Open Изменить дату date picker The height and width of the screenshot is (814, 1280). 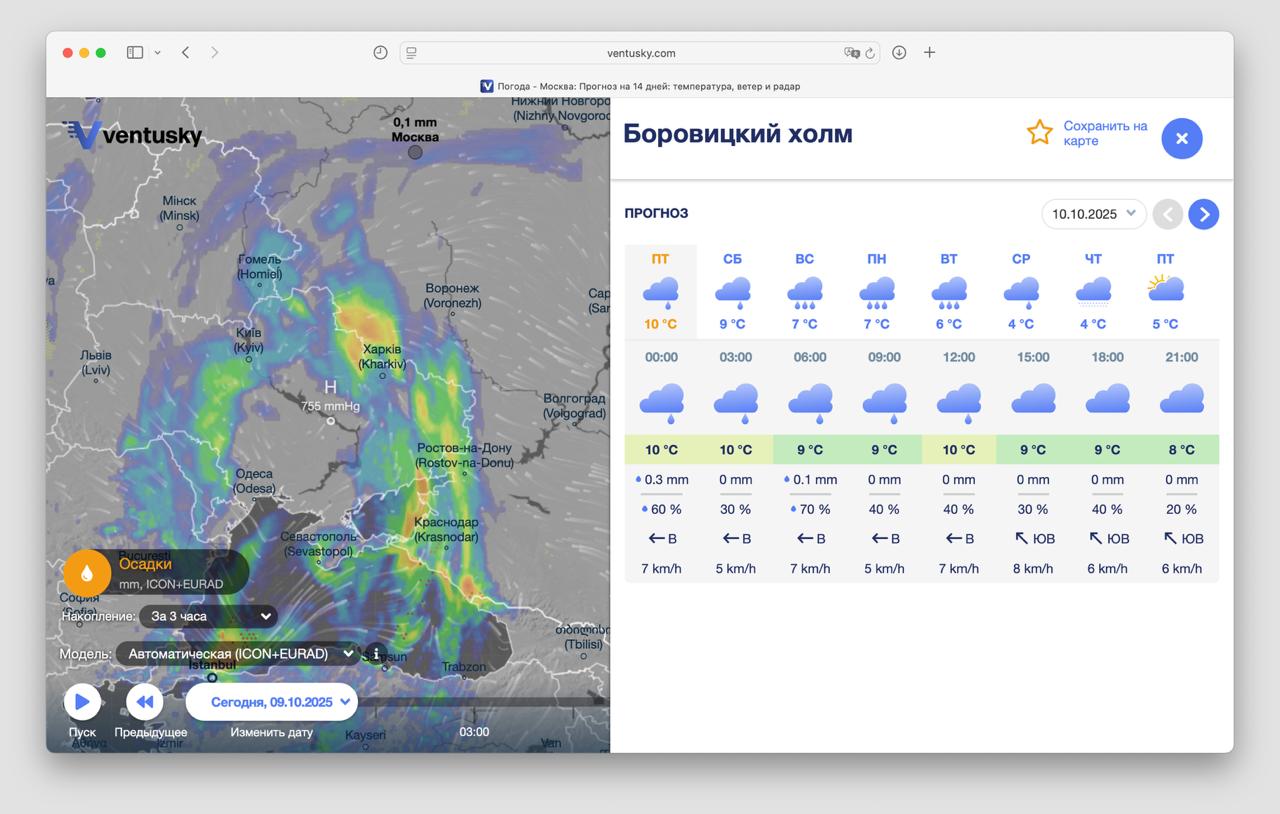click(x=271, y=701)
